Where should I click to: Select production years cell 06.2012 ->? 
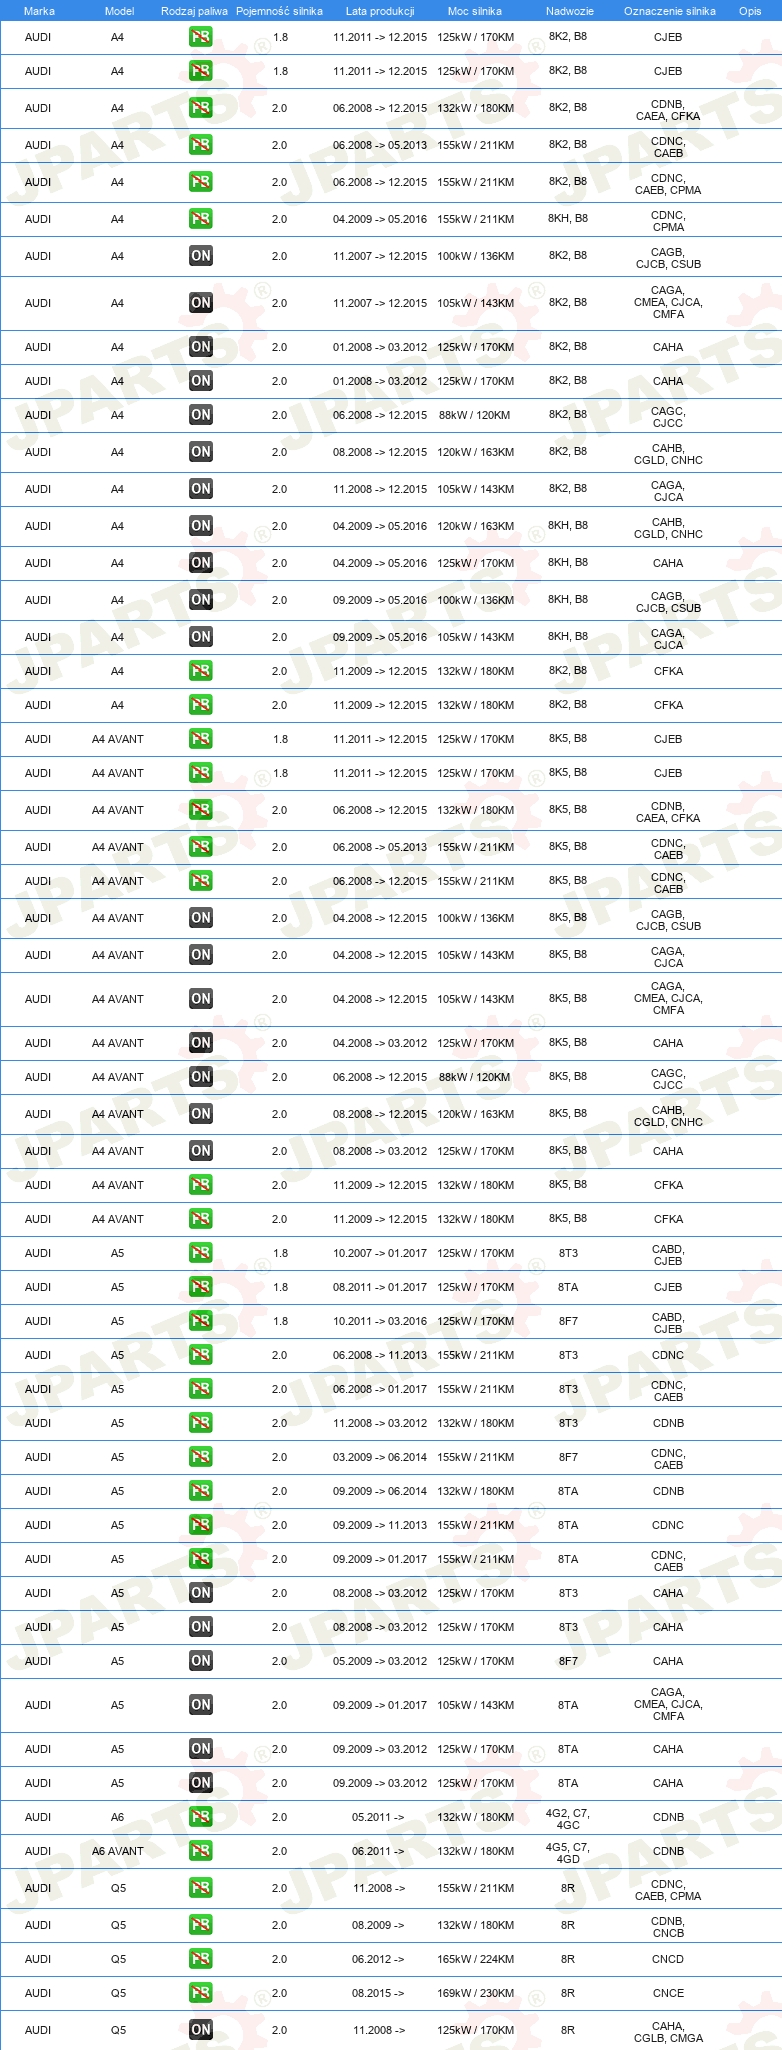(x=378, y=1959)
